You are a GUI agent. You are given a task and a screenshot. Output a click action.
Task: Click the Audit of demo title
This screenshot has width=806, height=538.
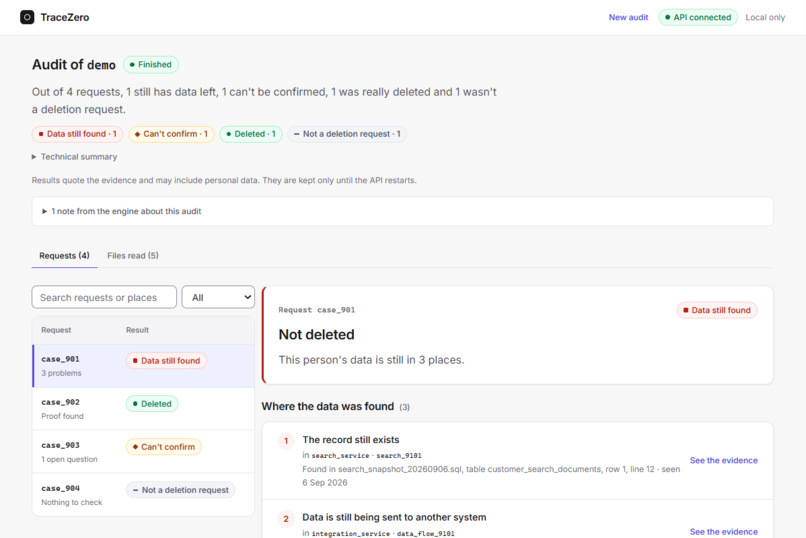tap(74, 65)
